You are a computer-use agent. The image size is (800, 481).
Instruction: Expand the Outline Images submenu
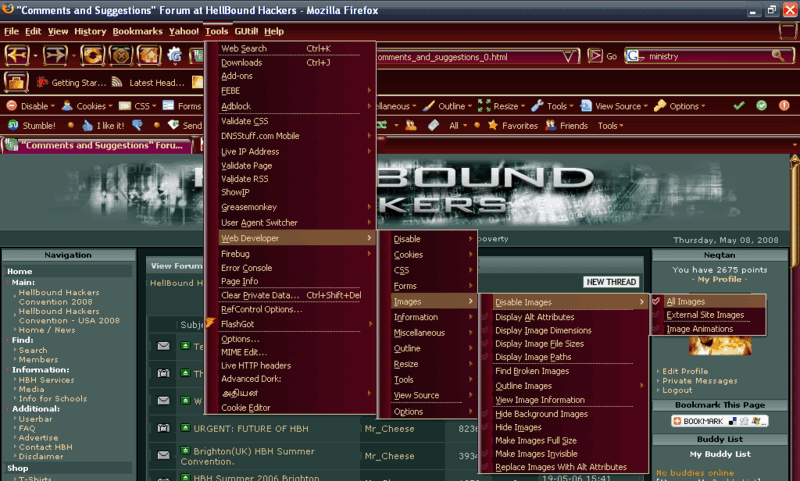coord(564,386)
